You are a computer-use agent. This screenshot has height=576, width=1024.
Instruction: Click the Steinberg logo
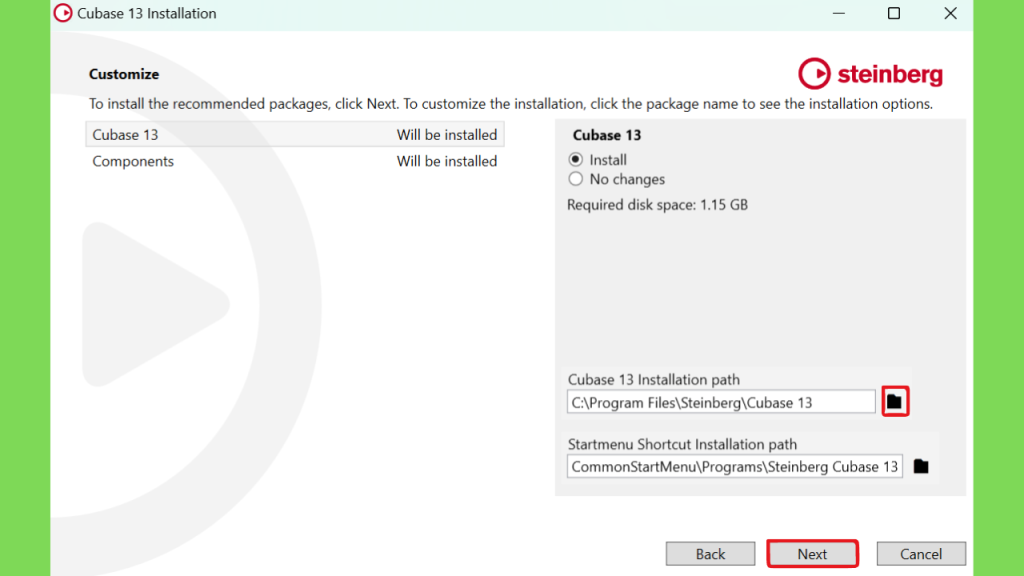(871, 74)
